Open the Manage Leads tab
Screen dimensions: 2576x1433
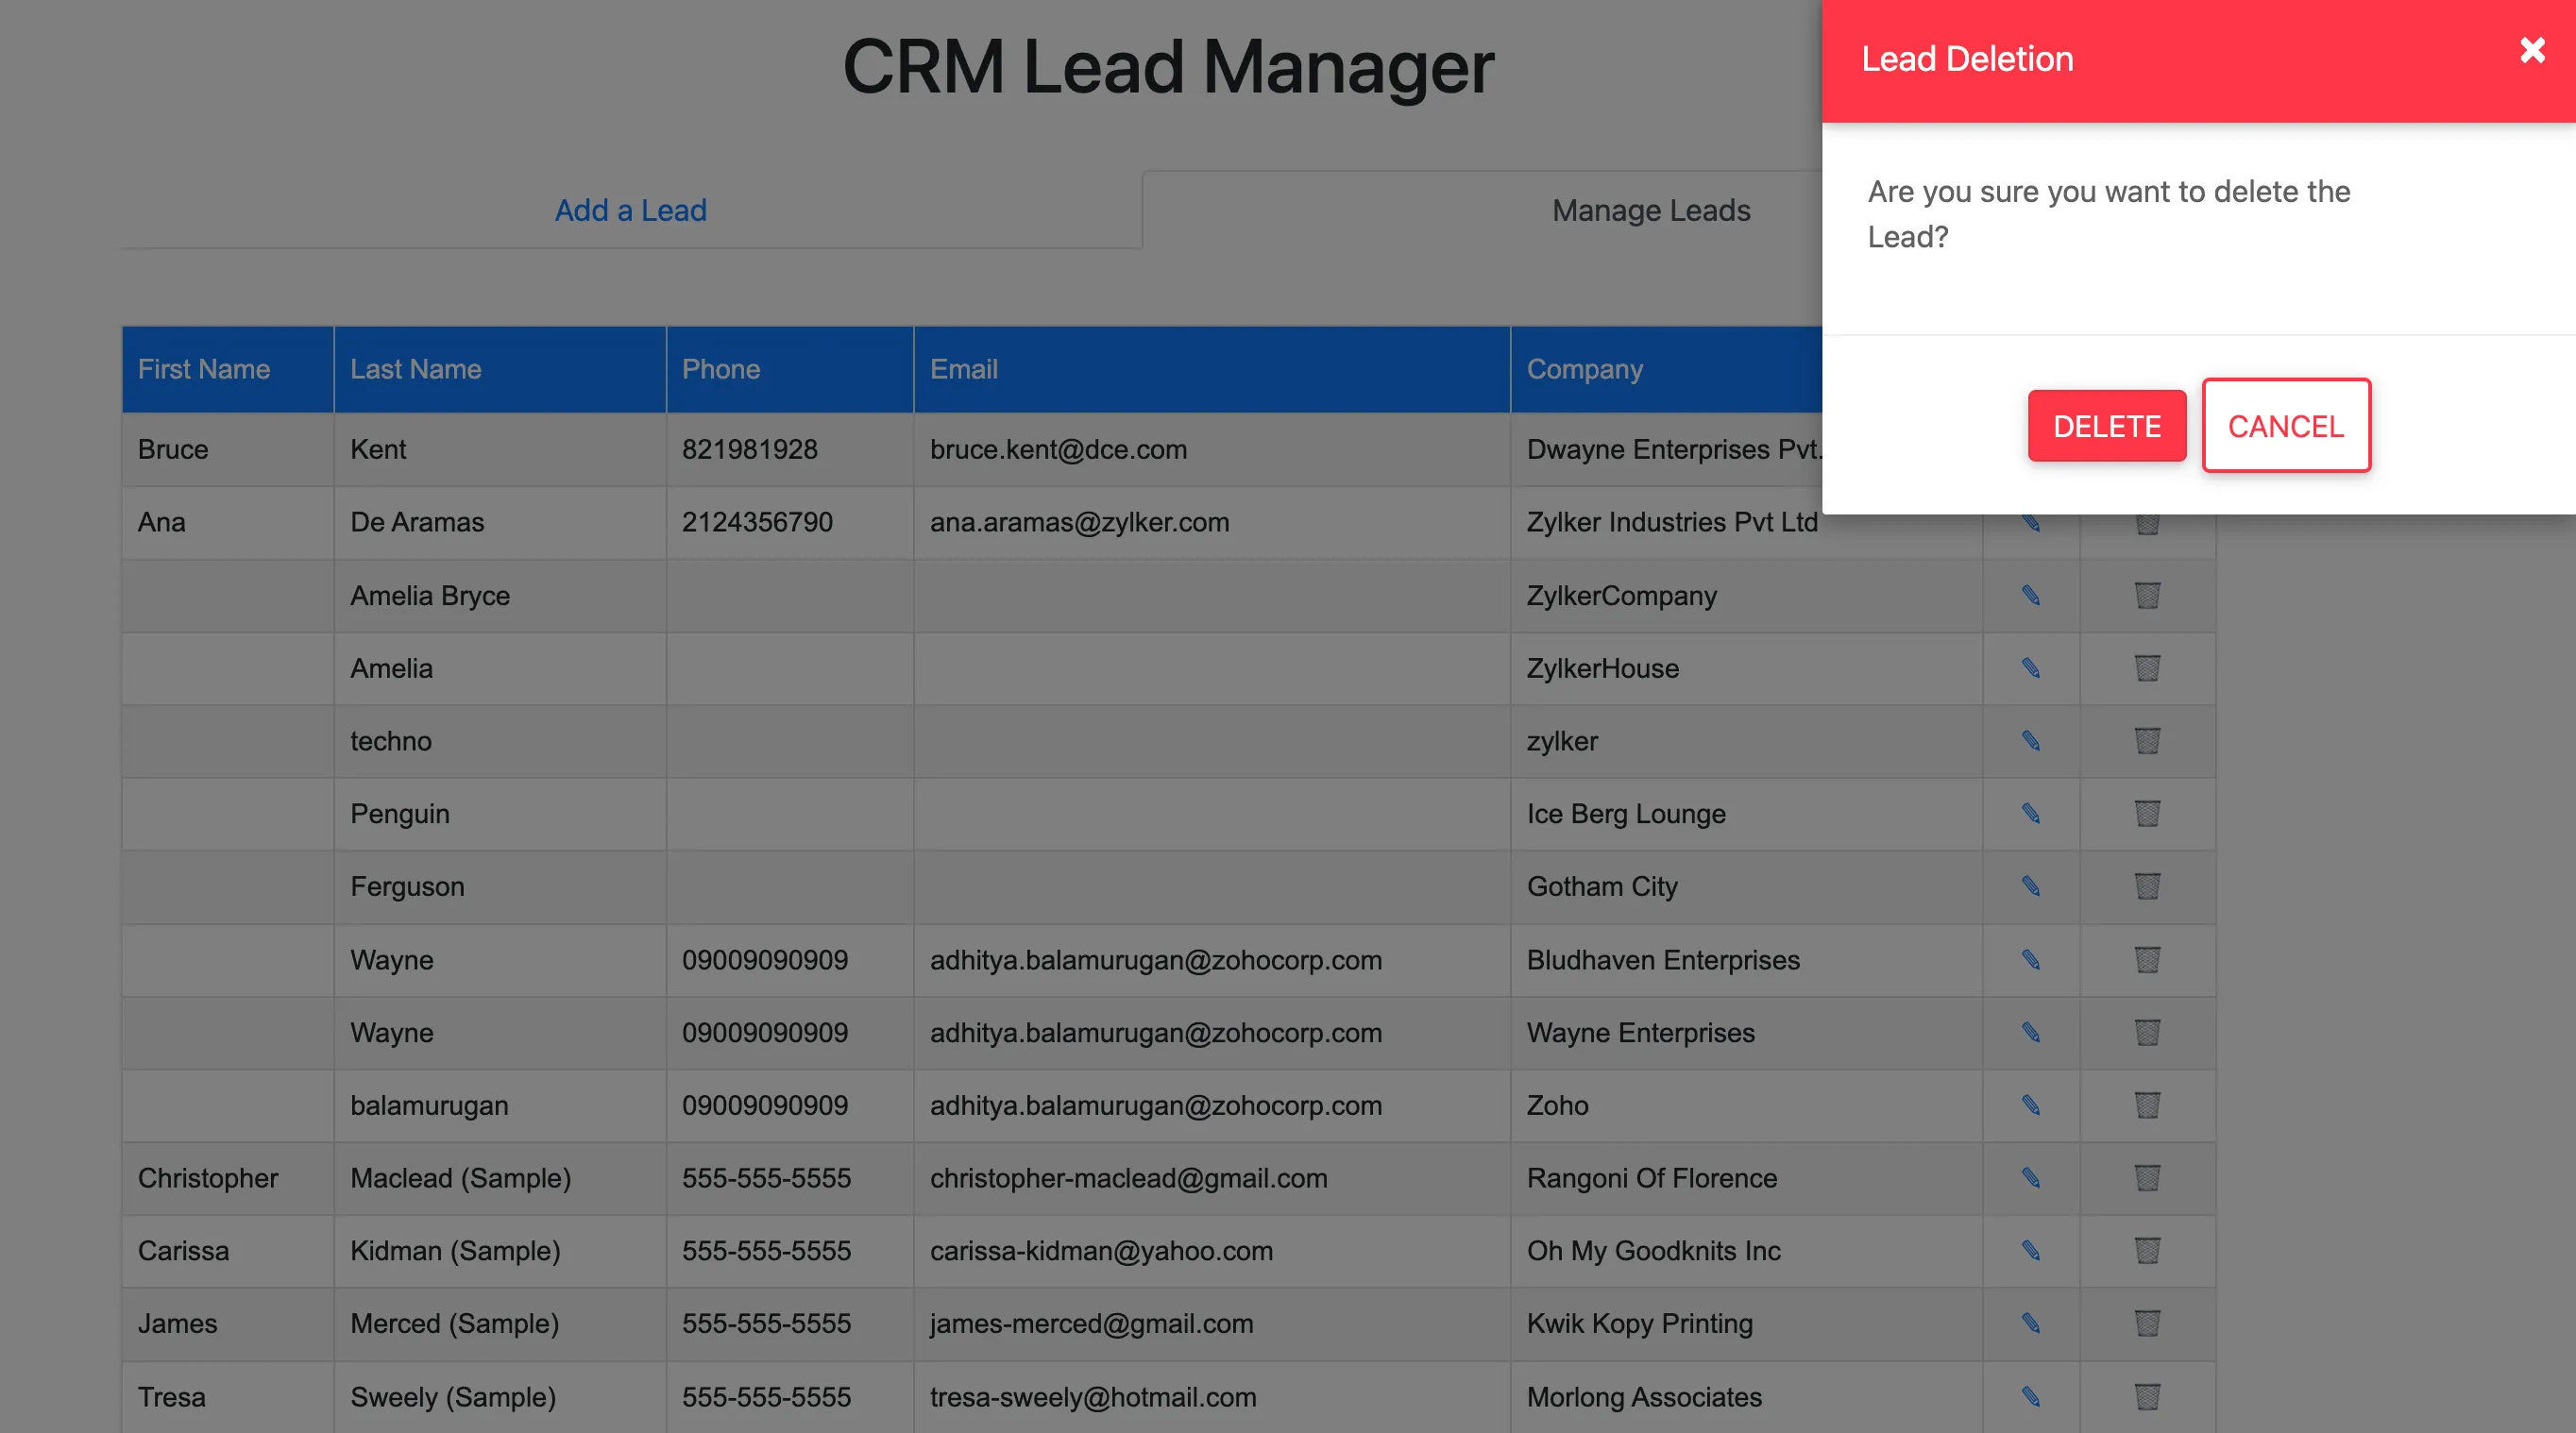tap(1650, 211)
